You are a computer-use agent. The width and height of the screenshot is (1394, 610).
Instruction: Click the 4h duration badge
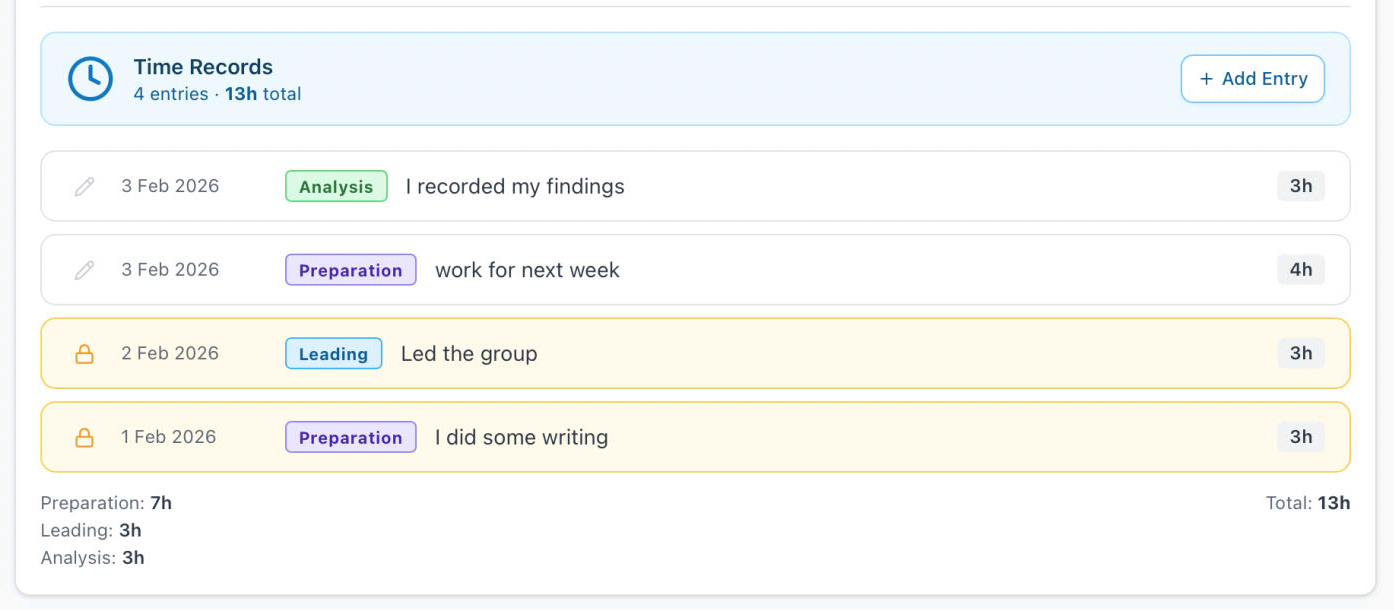(x=1300, y=270)
